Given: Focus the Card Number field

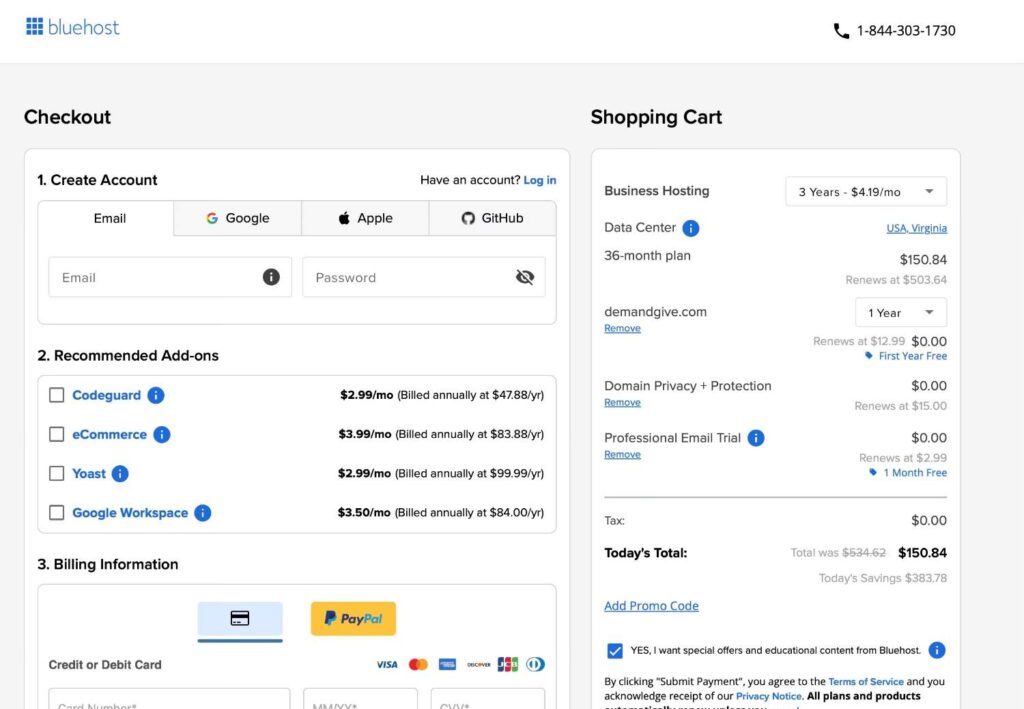Looking at the screenshot, I should tap(169, 699).
